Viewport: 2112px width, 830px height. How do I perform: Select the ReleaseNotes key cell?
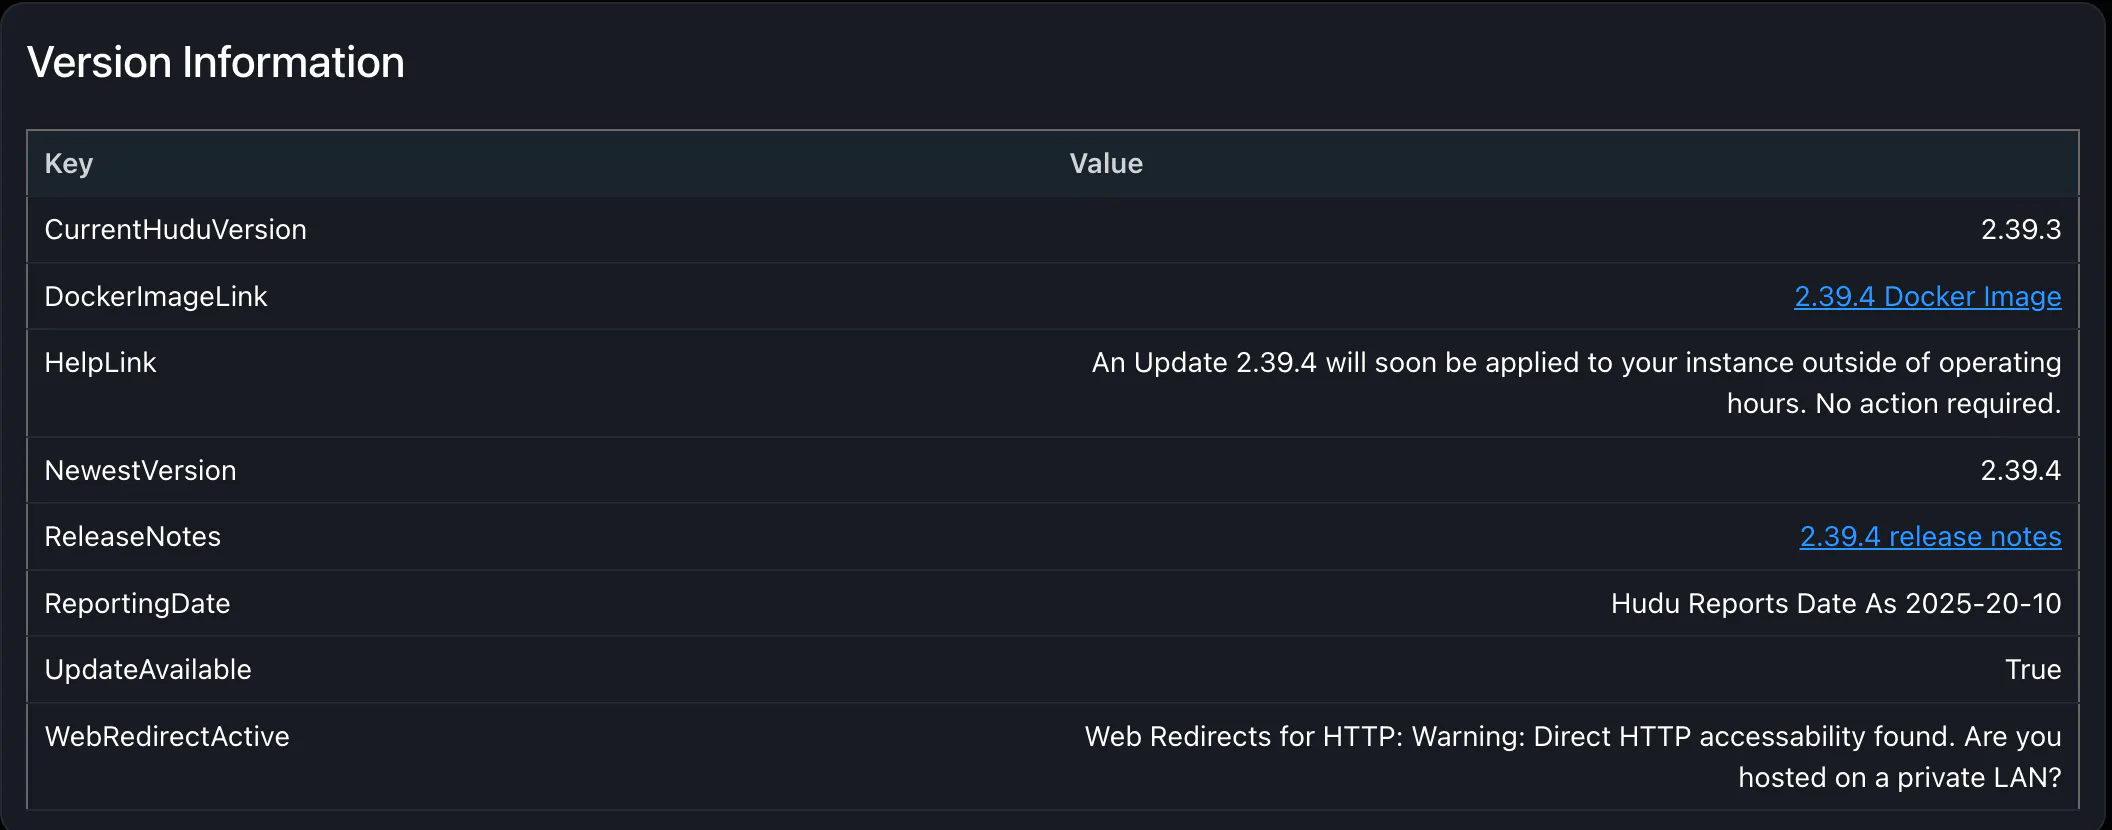133,537
